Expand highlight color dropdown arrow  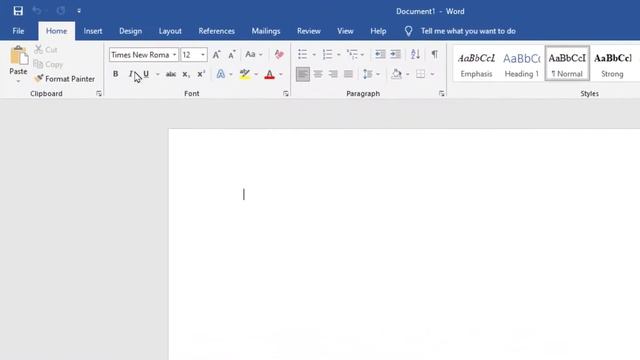pos(256,74)
